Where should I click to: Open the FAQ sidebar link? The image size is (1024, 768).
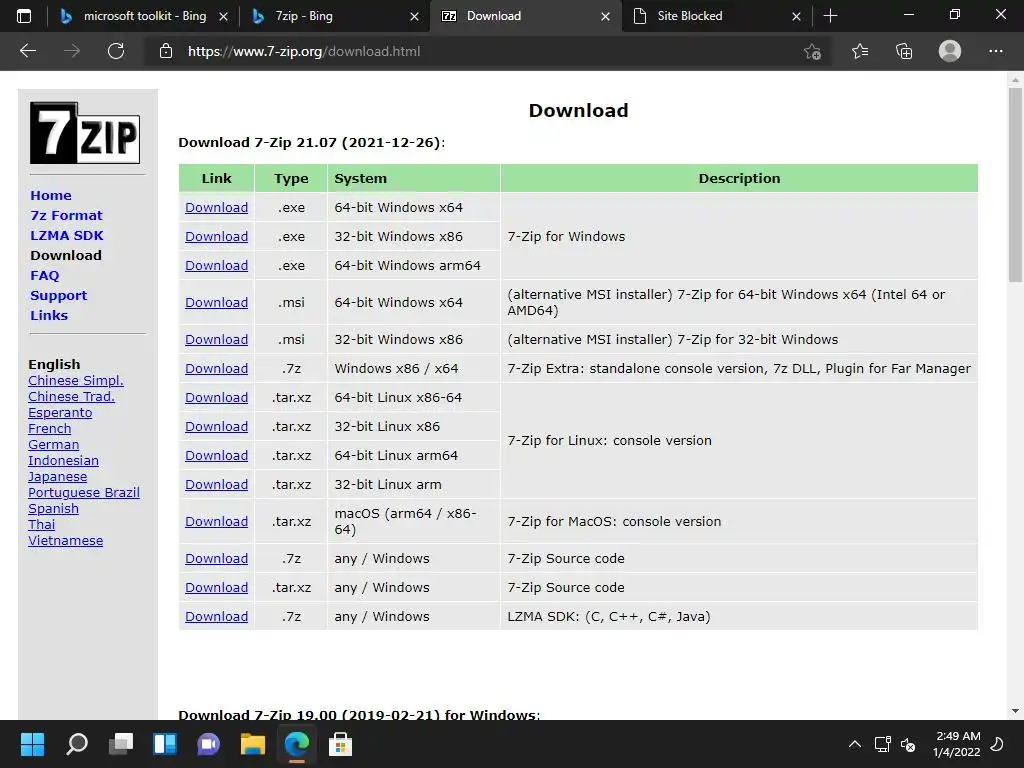coord(44,276)
